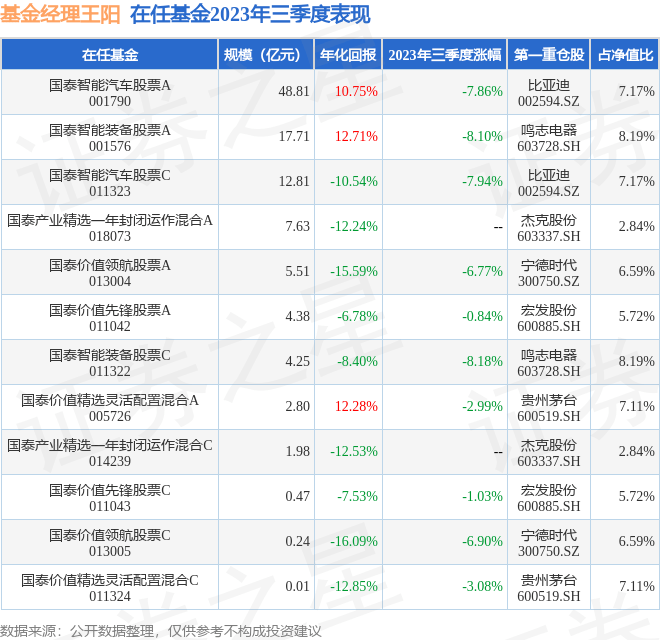Click the -0.84% third quarter change value
660x640 pixels.
point(482,317)
